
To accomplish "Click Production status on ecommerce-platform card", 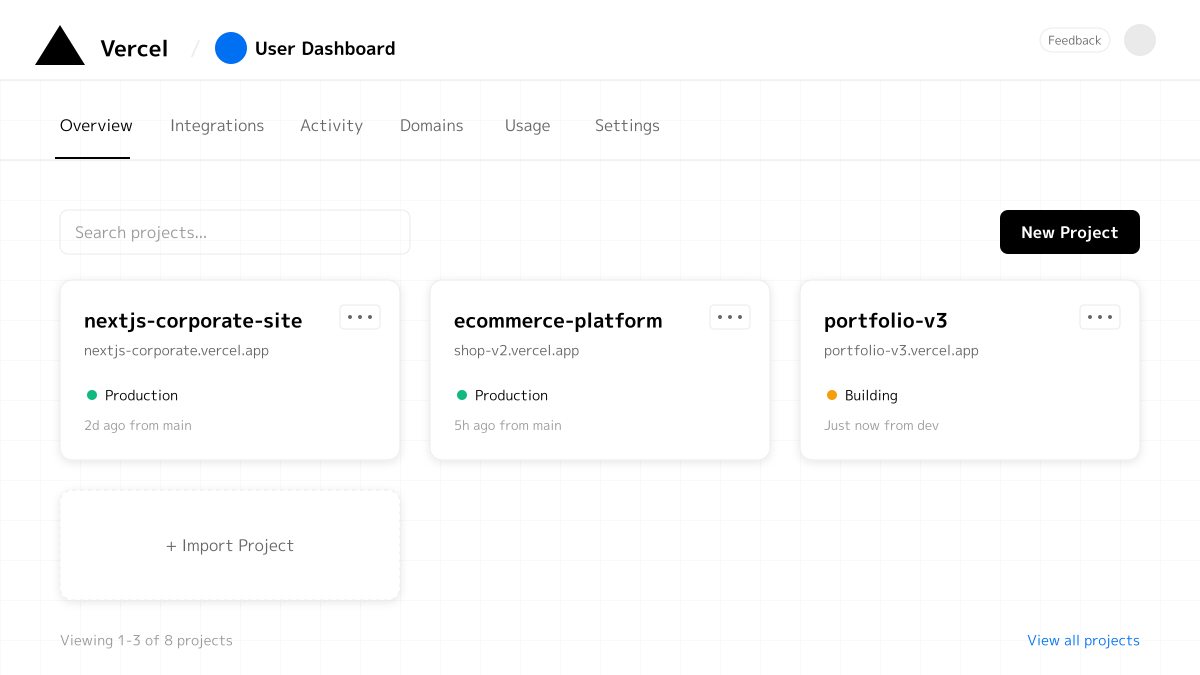I will tap(502, 395).
